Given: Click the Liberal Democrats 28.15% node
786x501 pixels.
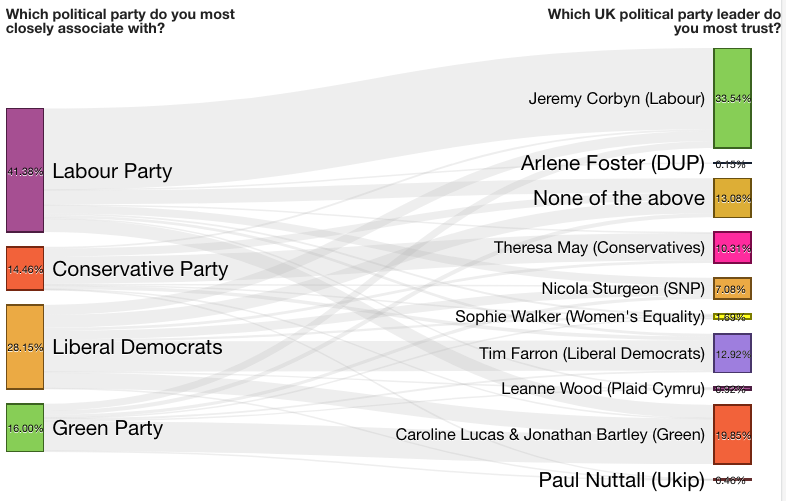Looking at the screenshot, I should (x=25, y=347).
